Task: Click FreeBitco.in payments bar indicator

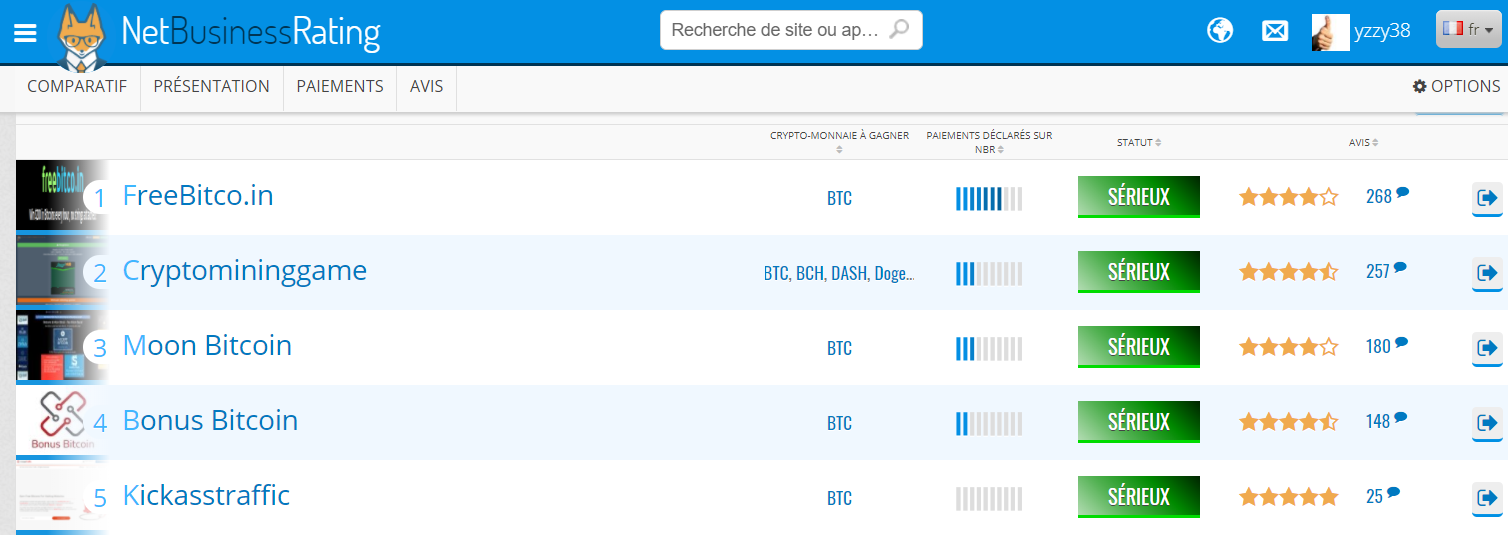Action: (989, 198)
